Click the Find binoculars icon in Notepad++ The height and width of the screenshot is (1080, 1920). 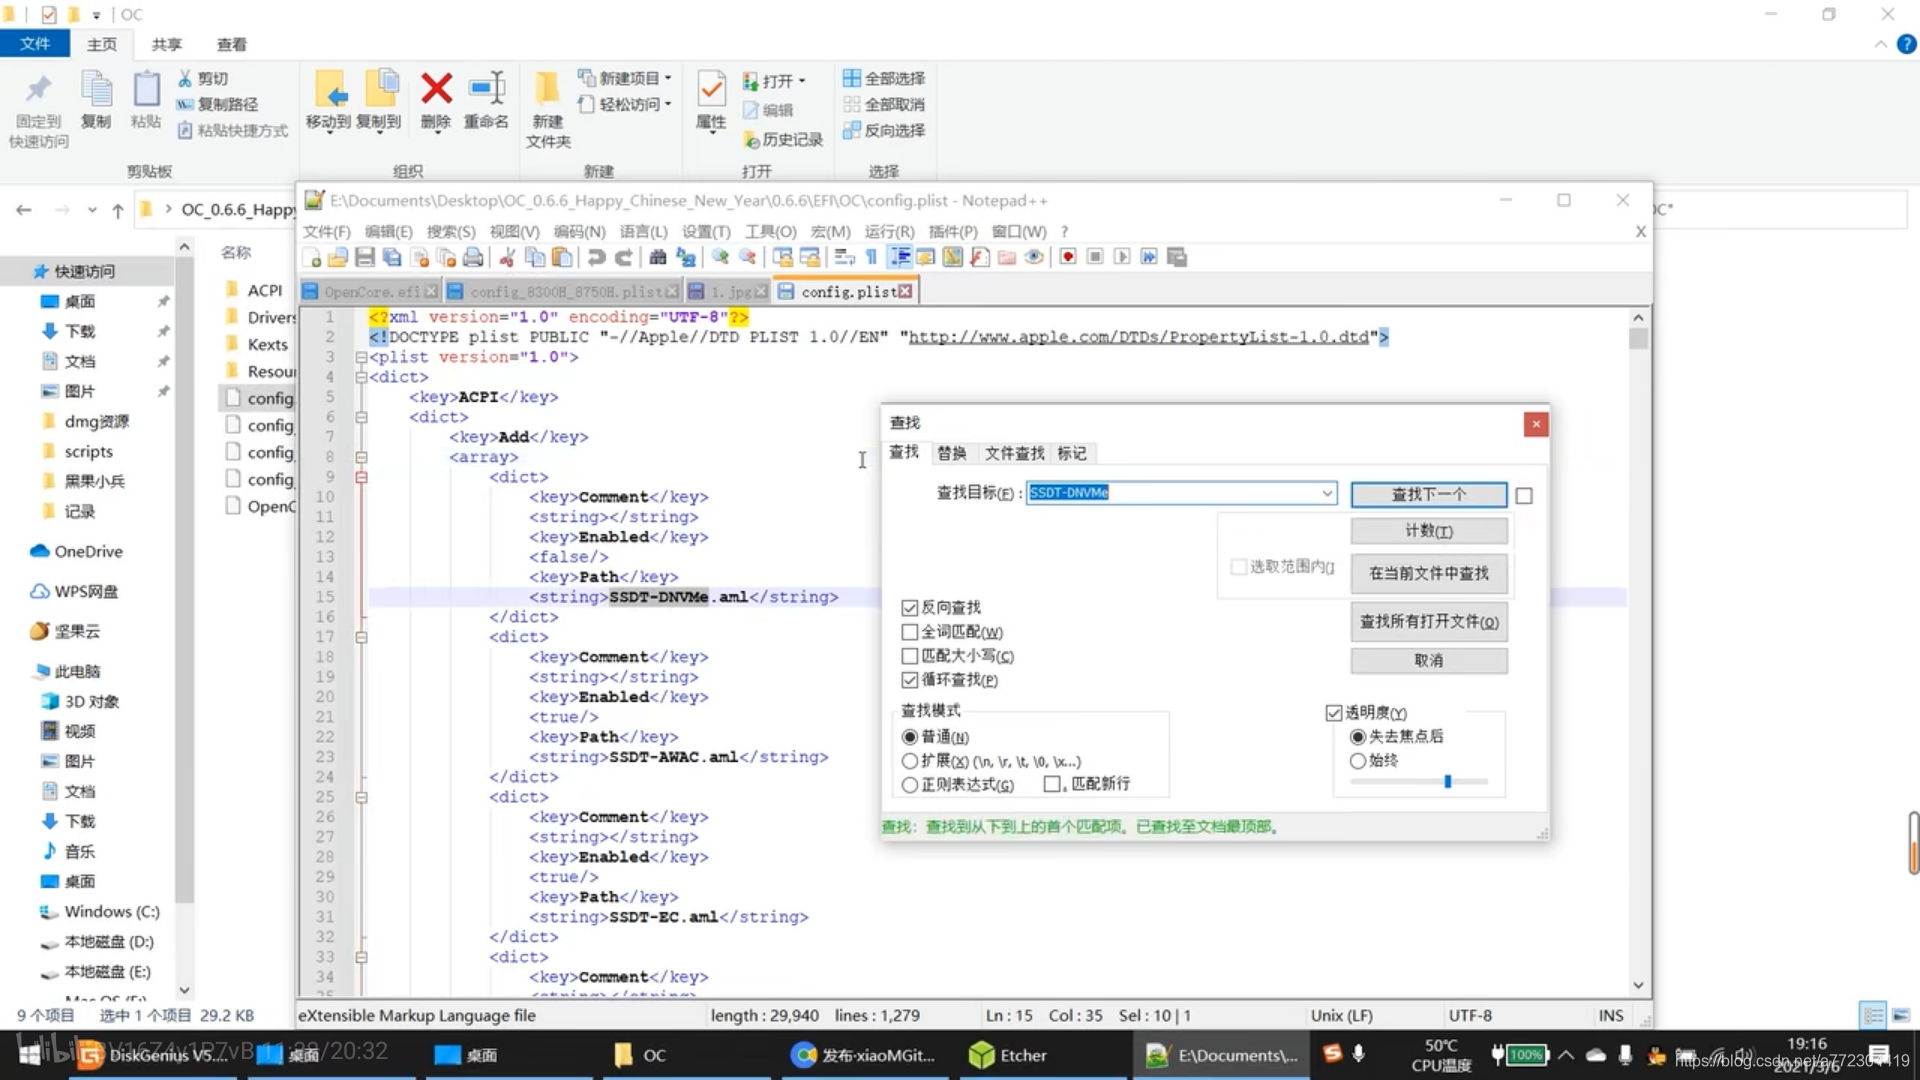click(658, 258)
